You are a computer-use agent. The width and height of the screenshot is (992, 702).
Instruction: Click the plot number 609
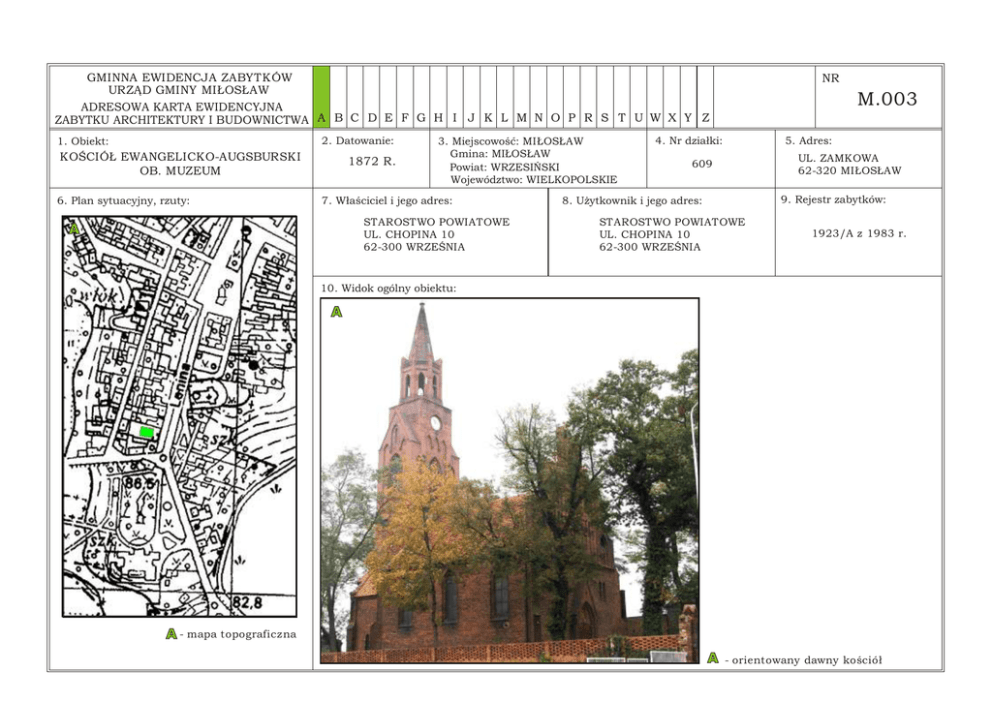pyautogui.click(x=702, y=163)
